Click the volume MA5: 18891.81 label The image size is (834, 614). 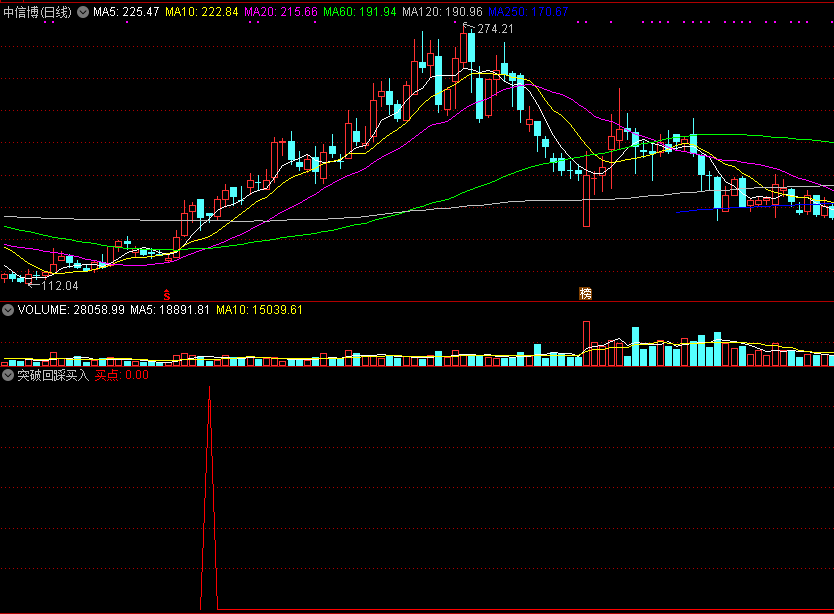click(x=170, y=310)
